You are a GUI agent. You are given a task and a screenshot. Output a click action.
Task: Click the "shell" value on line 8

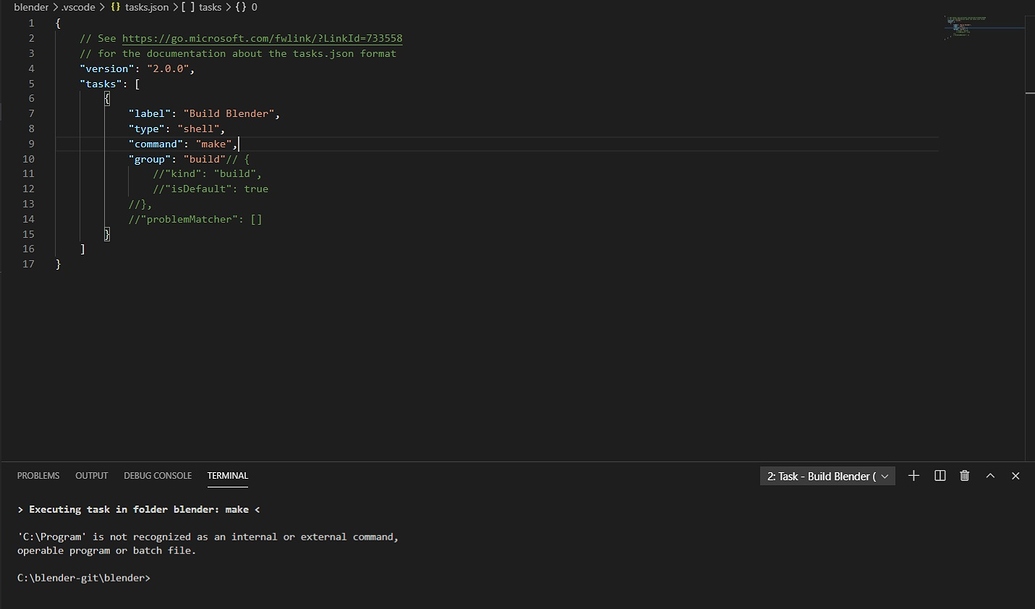tap(198, 129)
